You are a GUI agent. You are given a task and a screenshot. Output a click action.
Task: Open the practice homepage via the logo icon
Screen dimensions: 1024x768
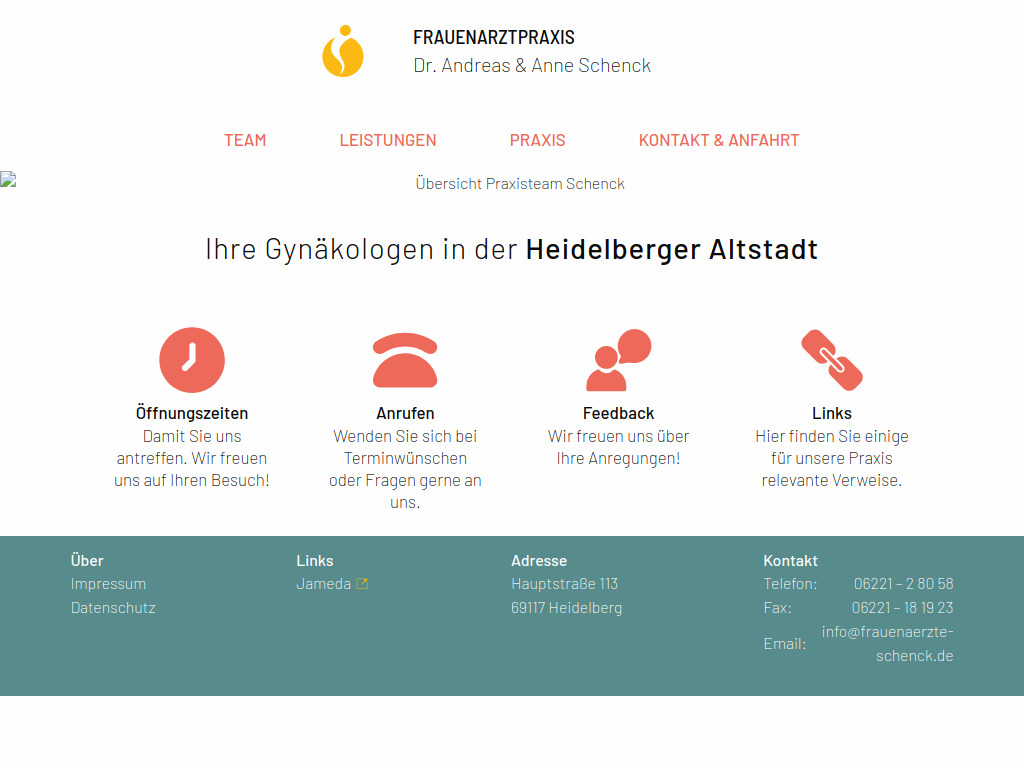point(342,51)
